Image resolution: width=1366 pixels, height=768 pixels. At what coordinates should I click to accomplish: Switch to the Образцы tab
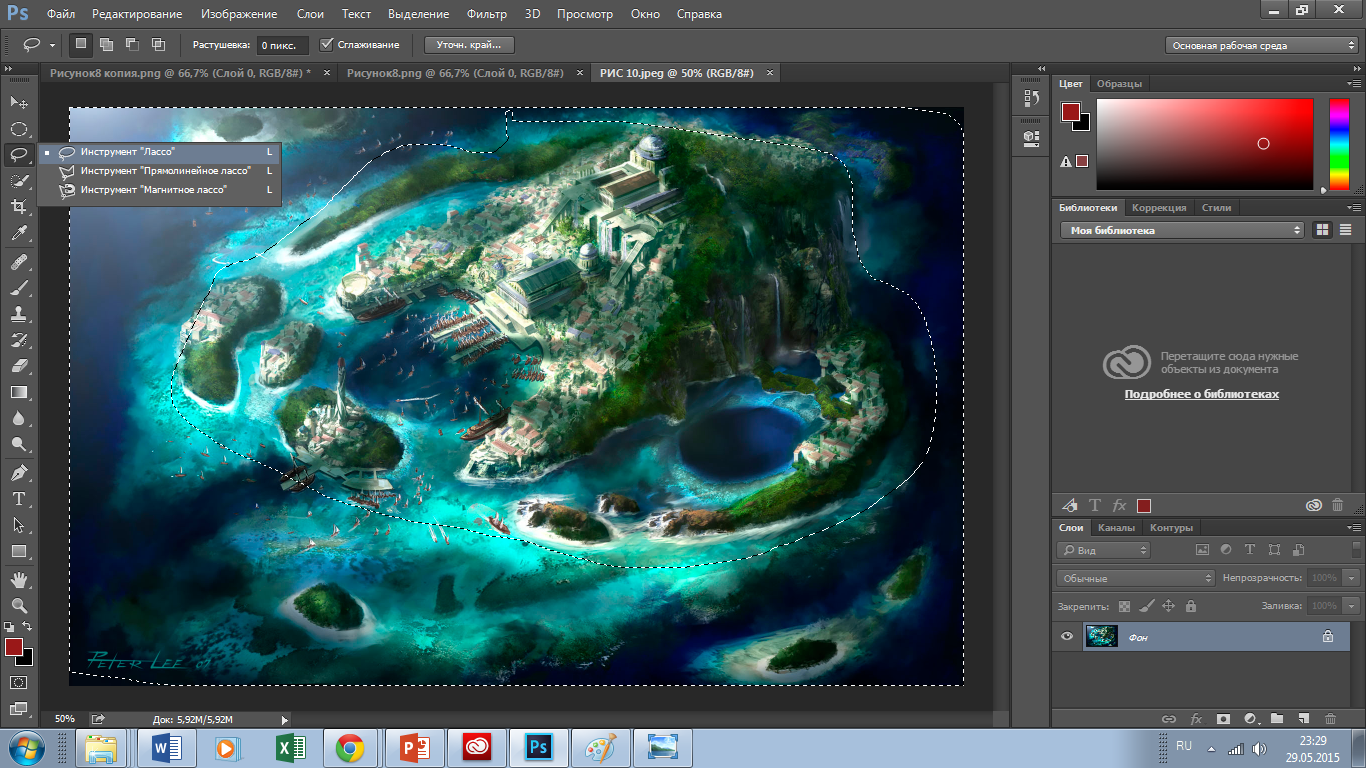pyautogui.click(x=1119, y=84)
